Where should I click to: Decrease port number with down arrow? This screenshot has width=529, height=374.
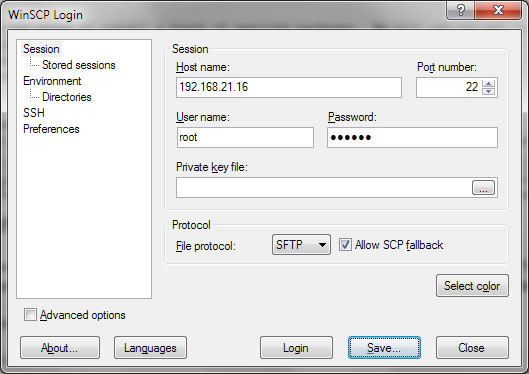[489, 91]
